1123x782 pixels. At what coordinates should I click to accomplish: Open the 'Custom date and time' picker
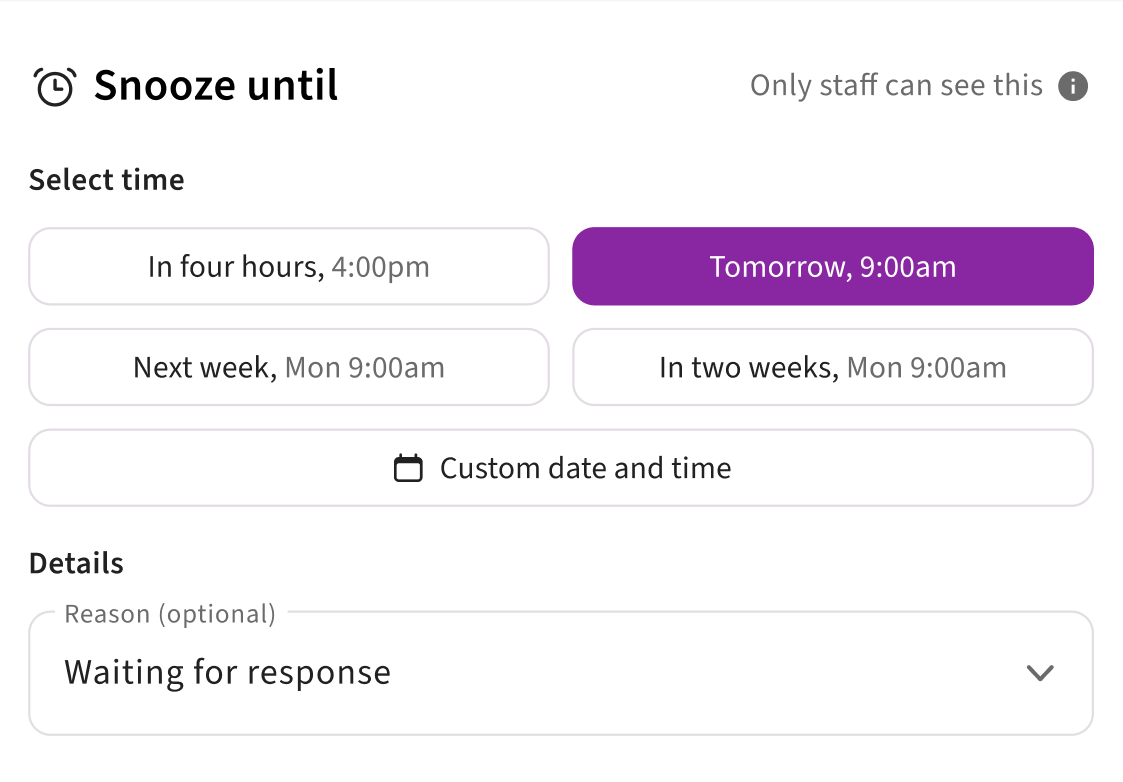[561, 468]
